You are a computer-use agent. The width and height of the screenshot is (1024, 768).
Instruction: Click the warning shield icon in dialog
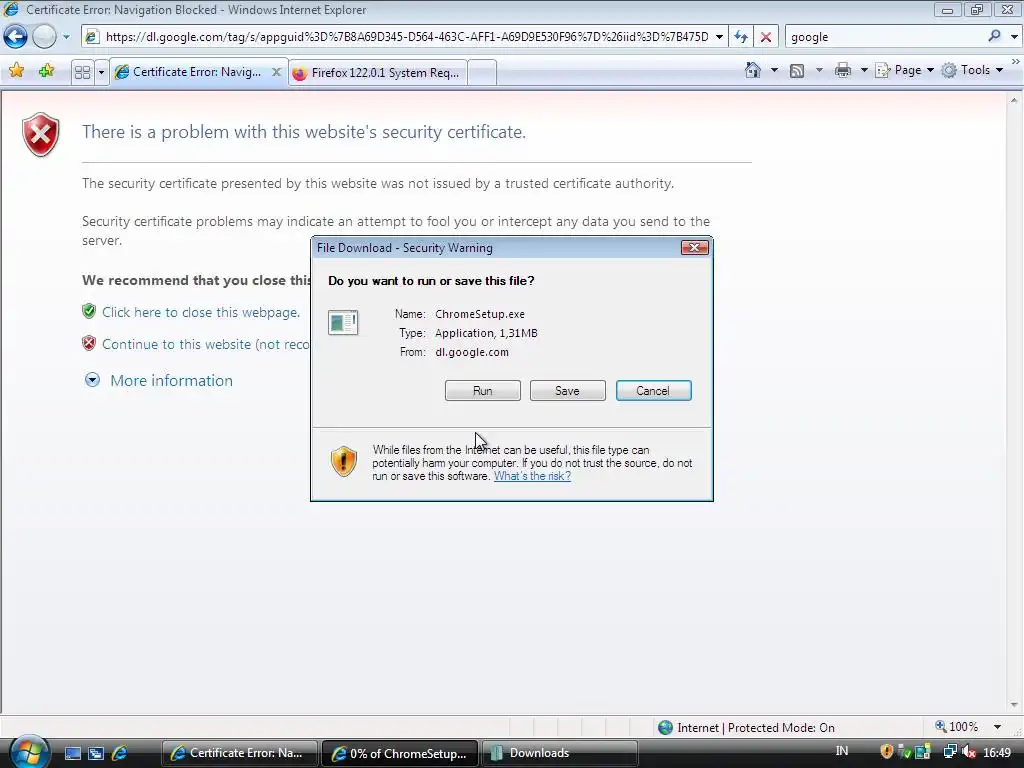coord(344,461)
